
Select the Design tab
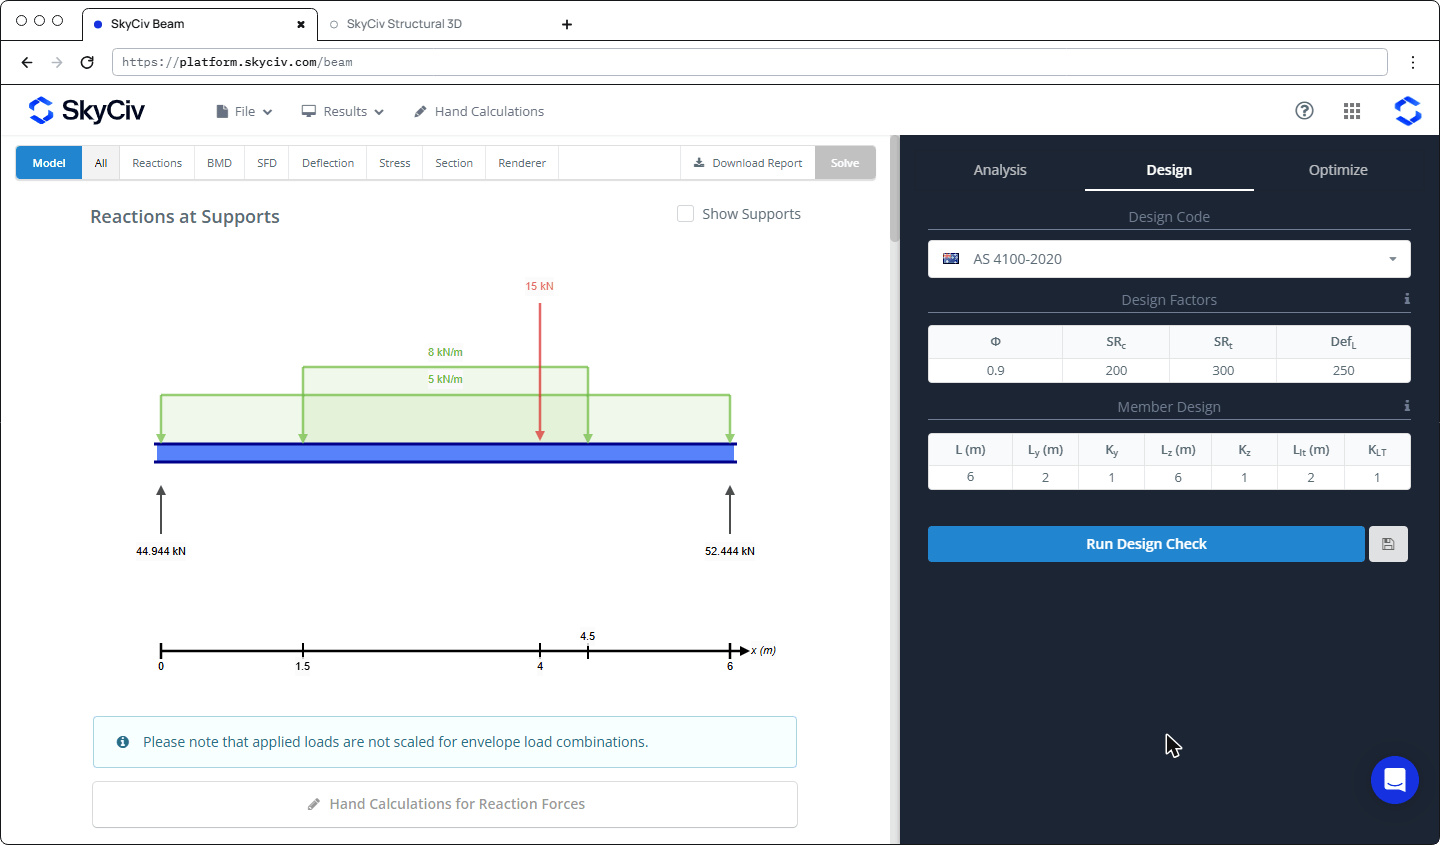pos(1169,170)
